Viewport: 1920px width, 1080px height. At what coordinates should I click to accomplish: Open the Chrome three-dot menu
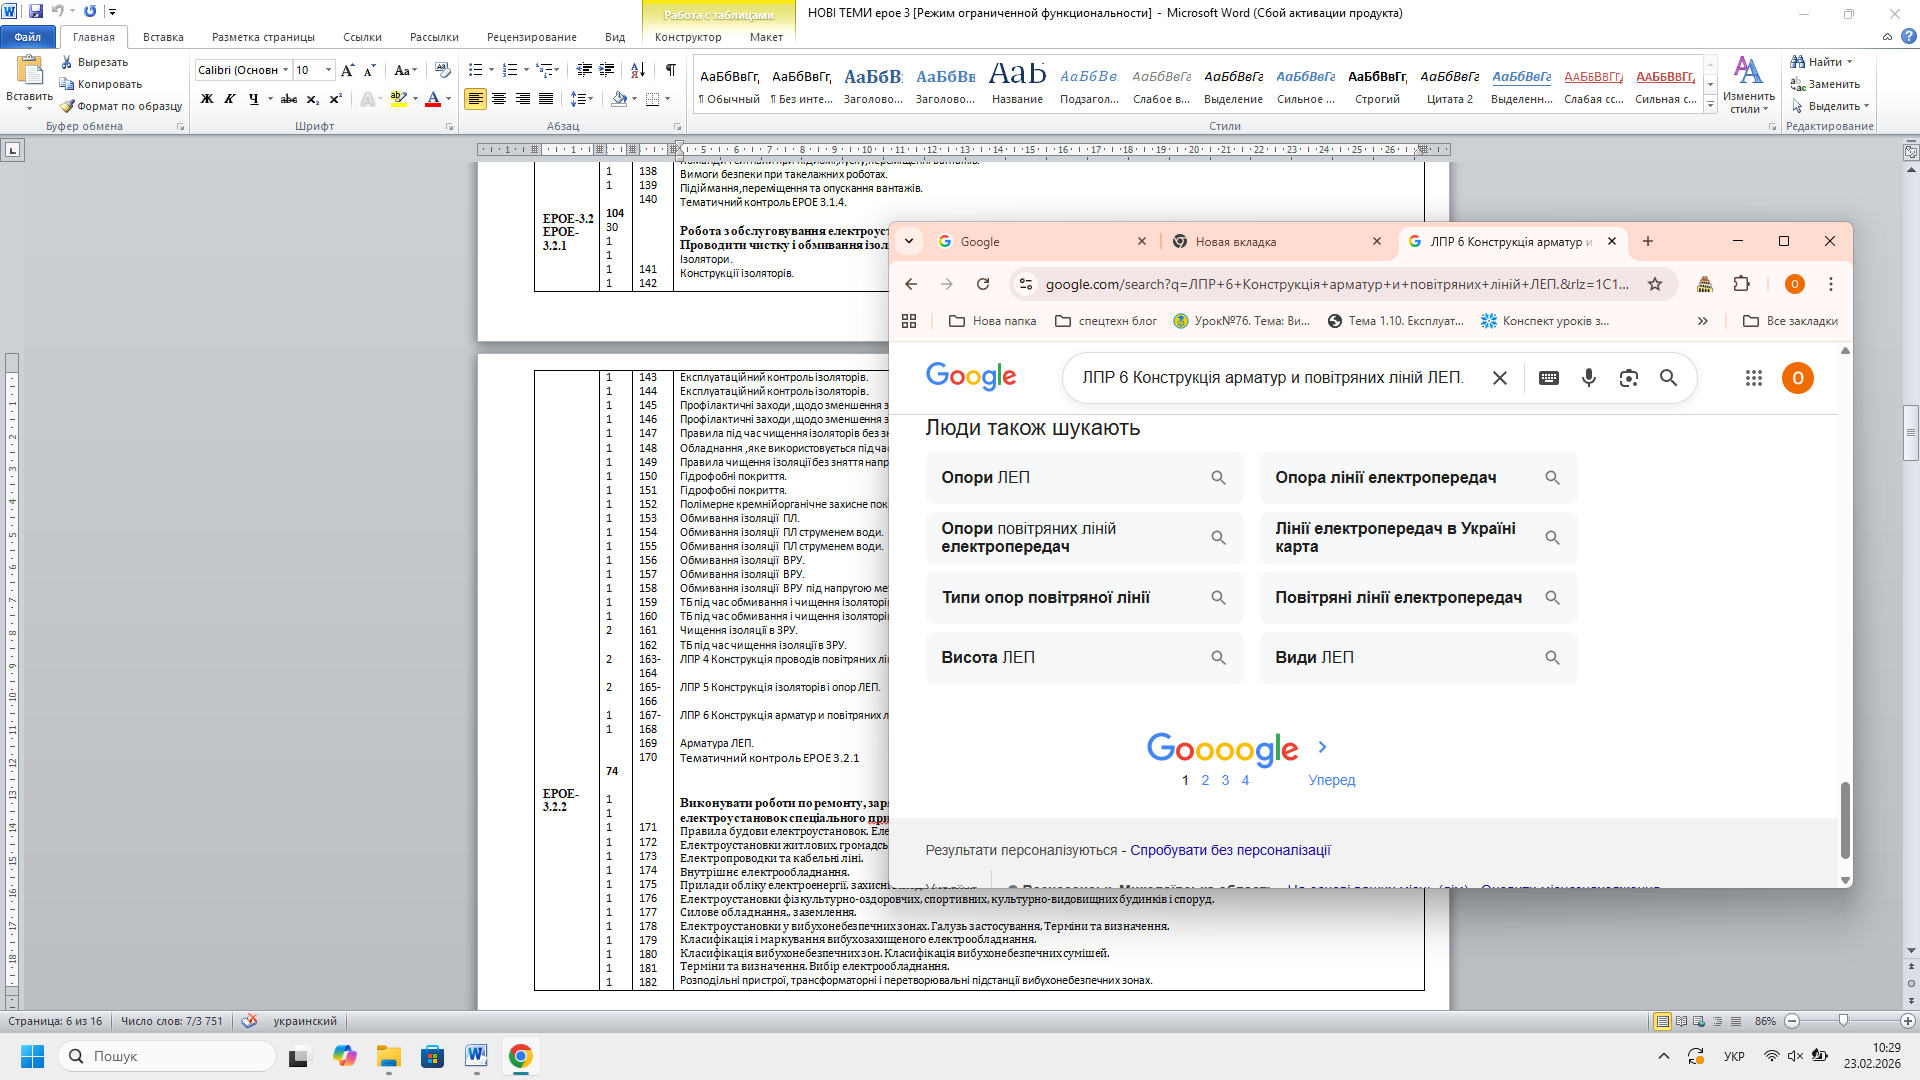click(1831, 284)
